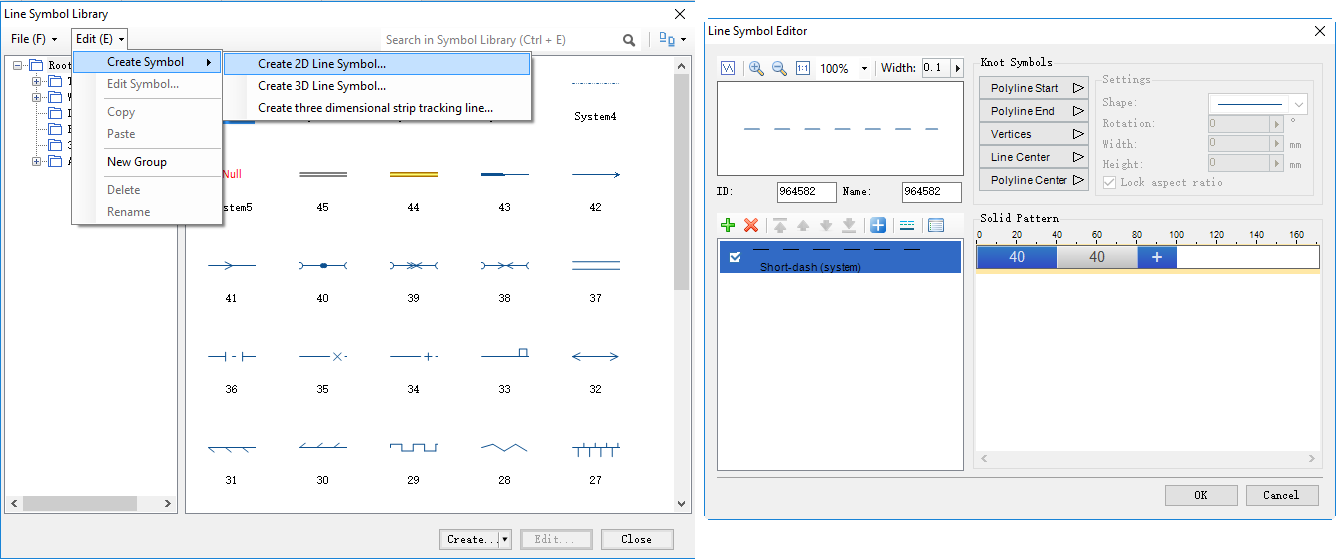Click the zoom out magnifier icon
Image resolution: width=1336 pixels, height=559 pixels.
[779, 68]
